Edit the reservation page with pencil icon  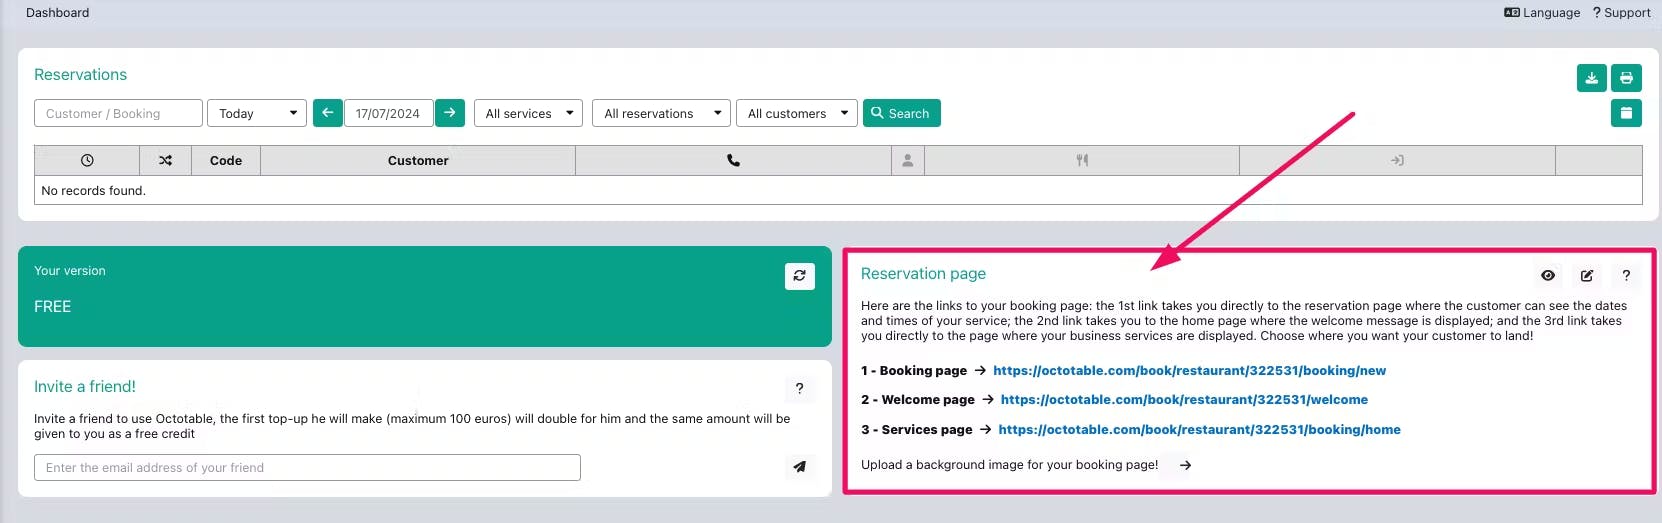(x=1587, y=276)
